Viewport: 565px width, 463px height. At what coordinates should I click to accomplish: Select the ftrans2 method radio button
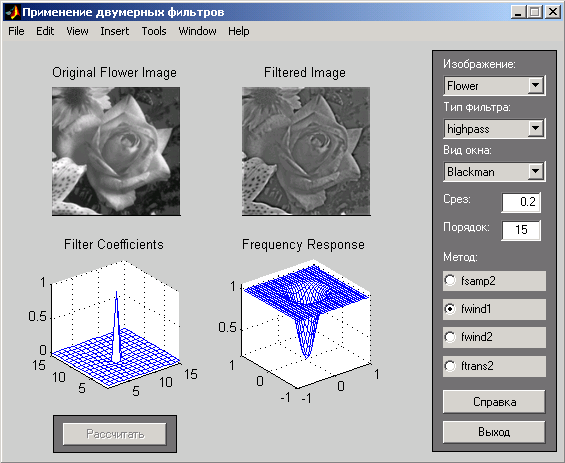coord(494,366)
